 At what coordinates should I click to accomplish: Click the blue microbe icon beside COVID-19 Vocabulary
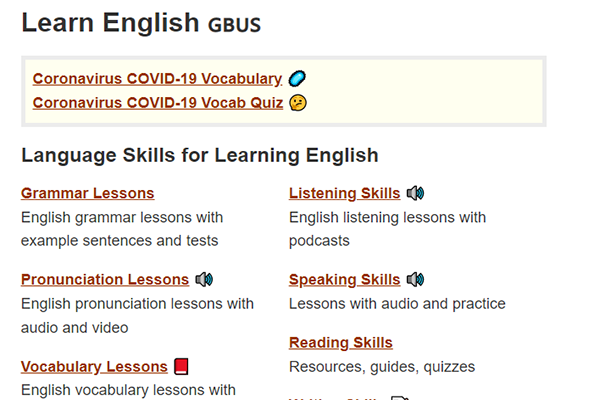coord(297,78)
